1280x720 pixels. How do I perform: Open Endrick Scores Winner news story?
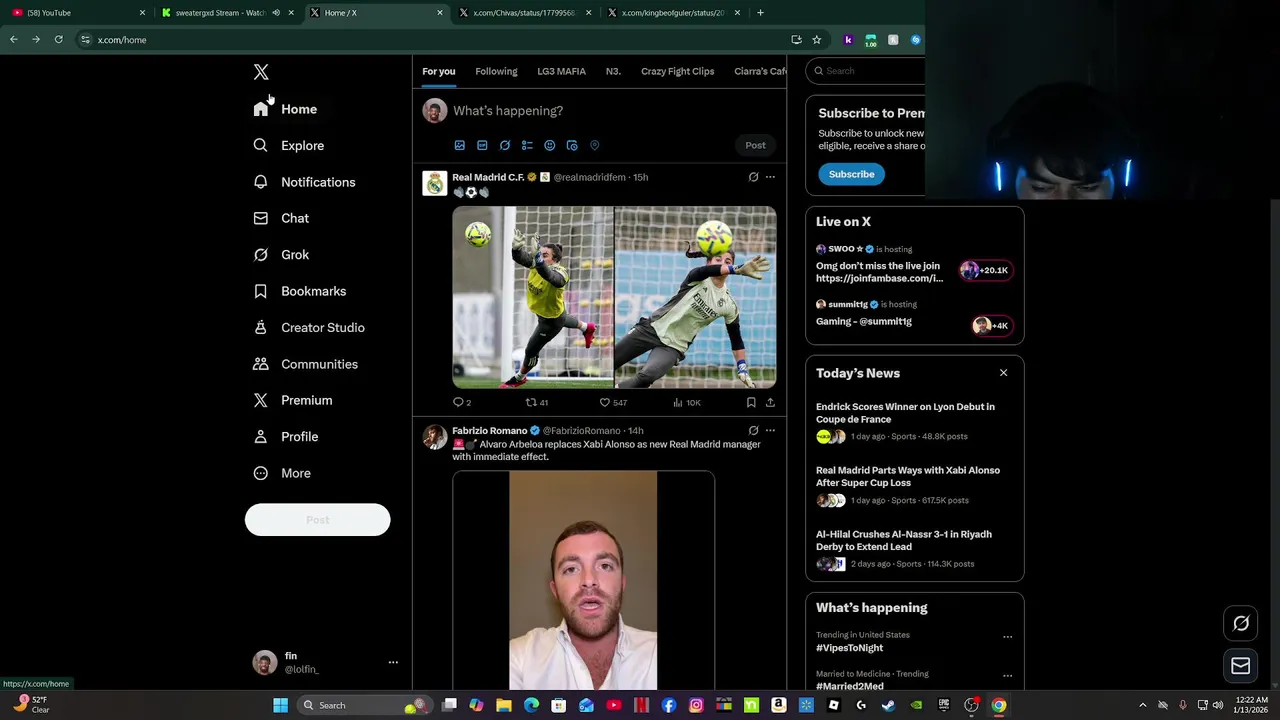tap(914, 422)
